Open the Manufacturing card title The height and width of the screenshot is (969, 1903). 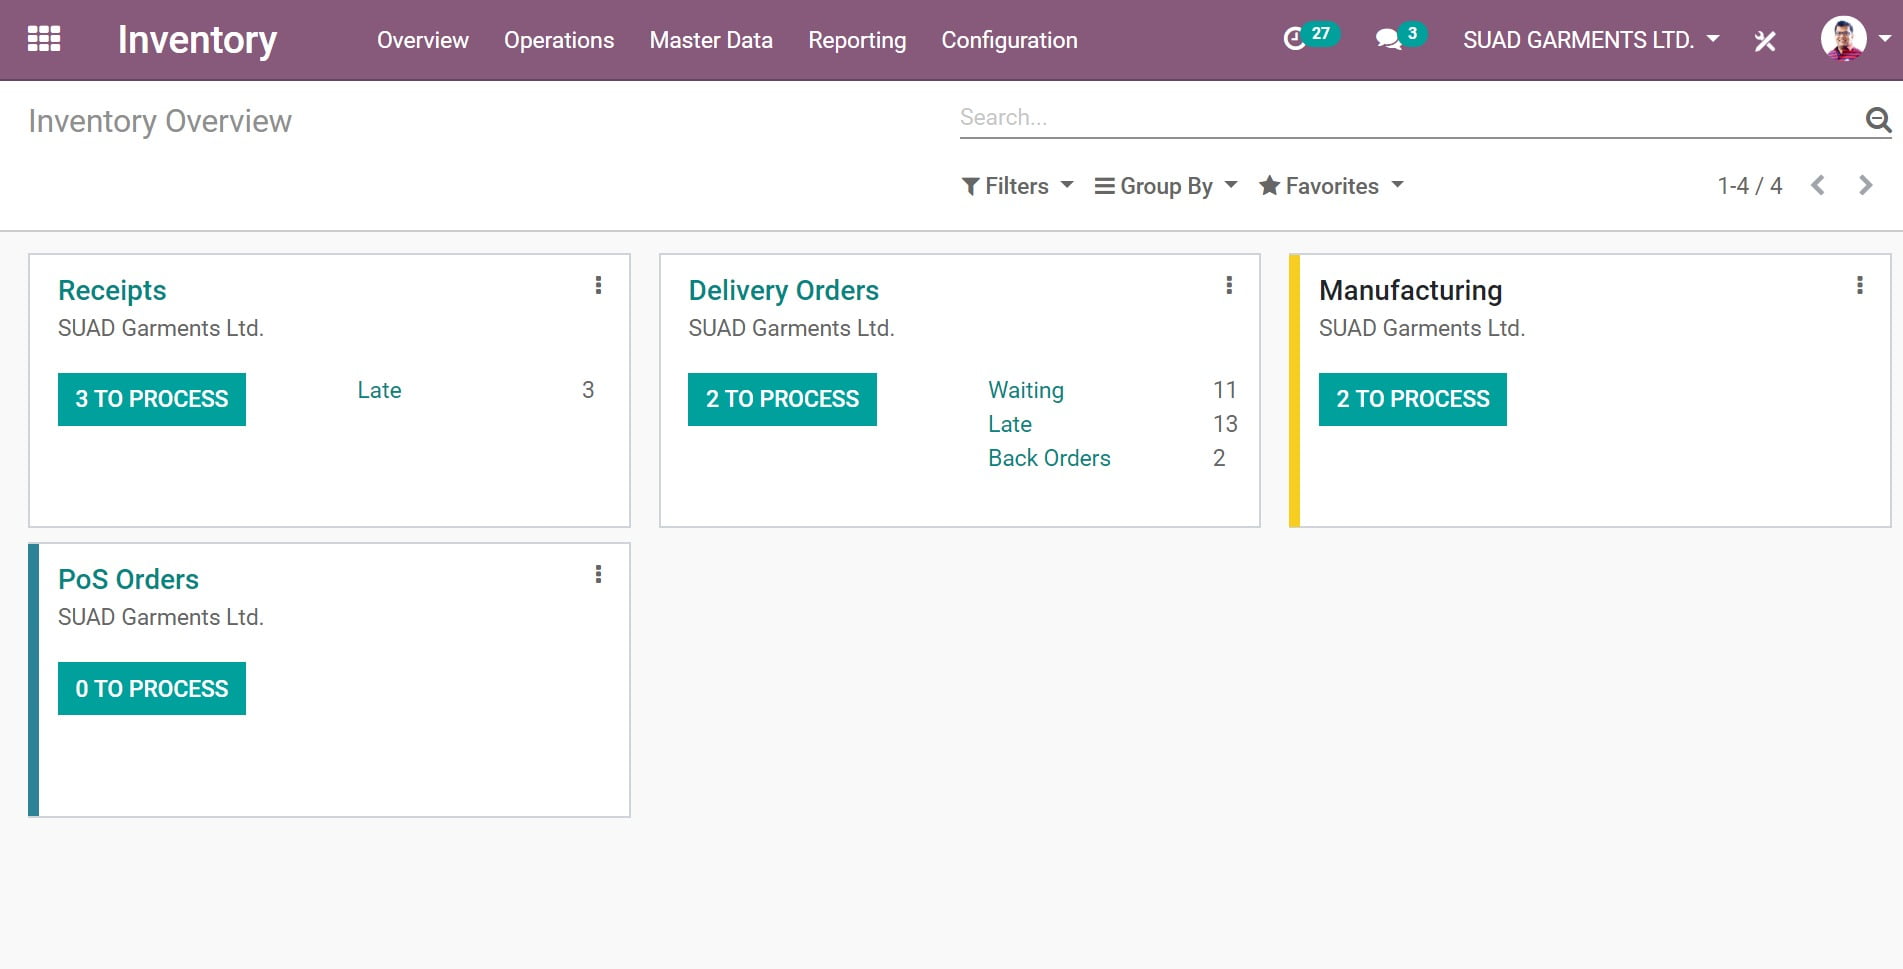click(x=1410, y=290)
